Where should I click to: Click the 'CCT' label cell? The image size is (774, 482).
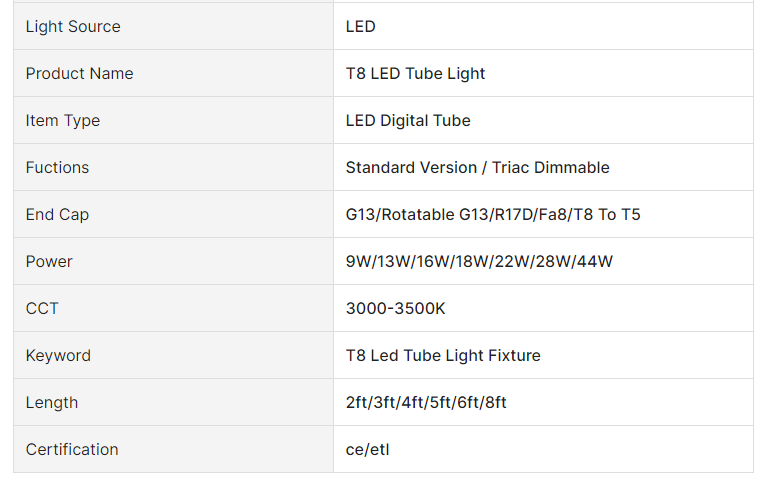[42, 309]
